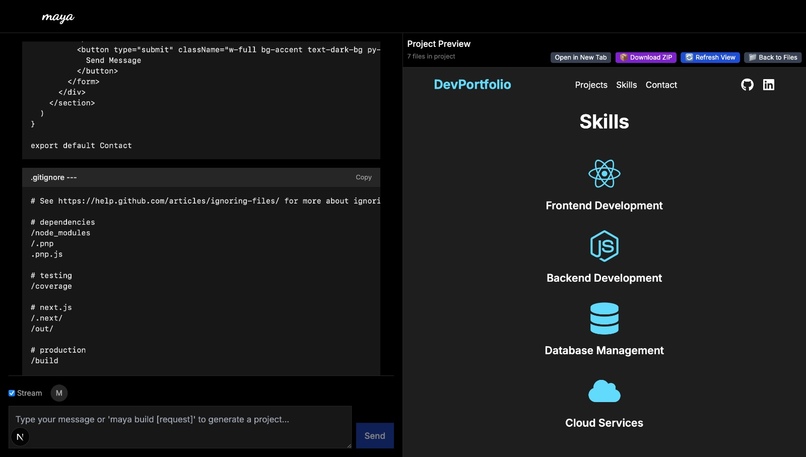Click the '7 files in project' text
Image resolution: width=806 pixels, height=457 pixels.
pos(431,57)
